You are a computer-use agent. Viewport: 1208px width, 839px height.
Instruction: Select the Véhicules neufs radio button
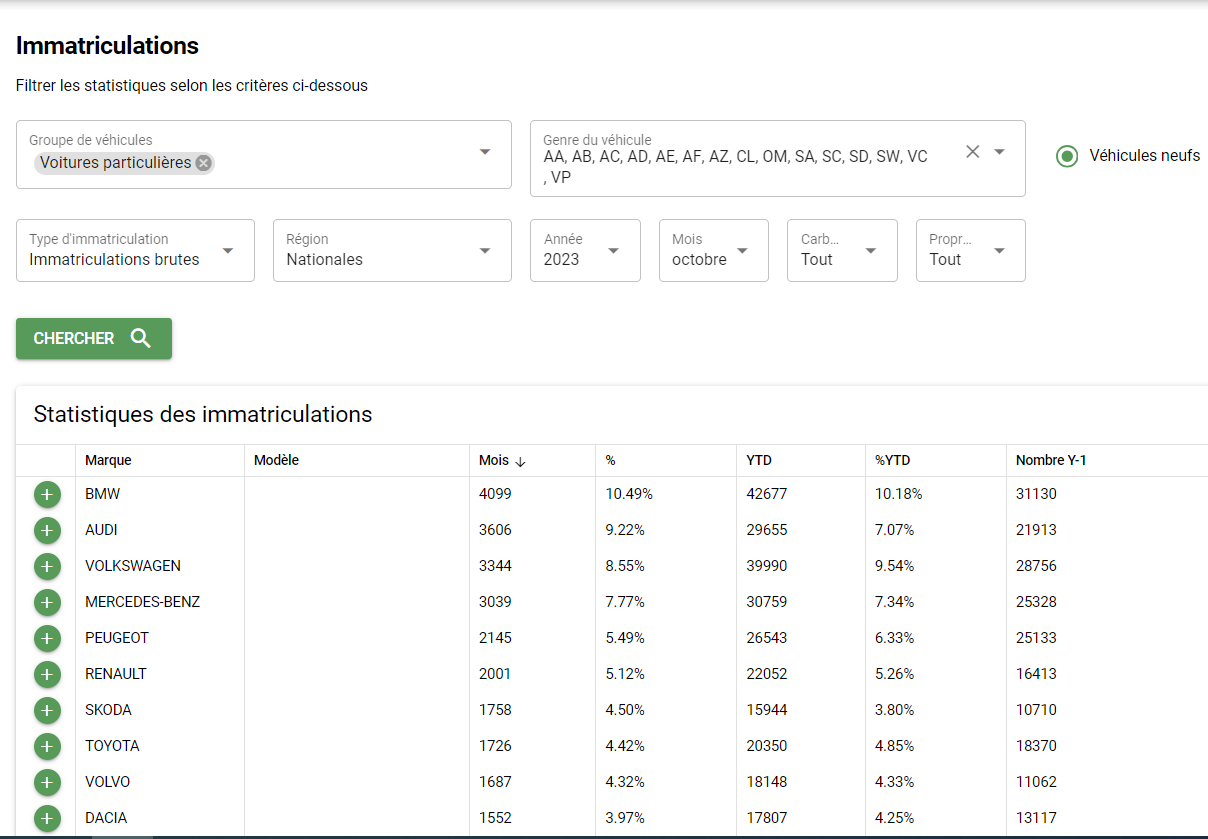coord(1067,156)
